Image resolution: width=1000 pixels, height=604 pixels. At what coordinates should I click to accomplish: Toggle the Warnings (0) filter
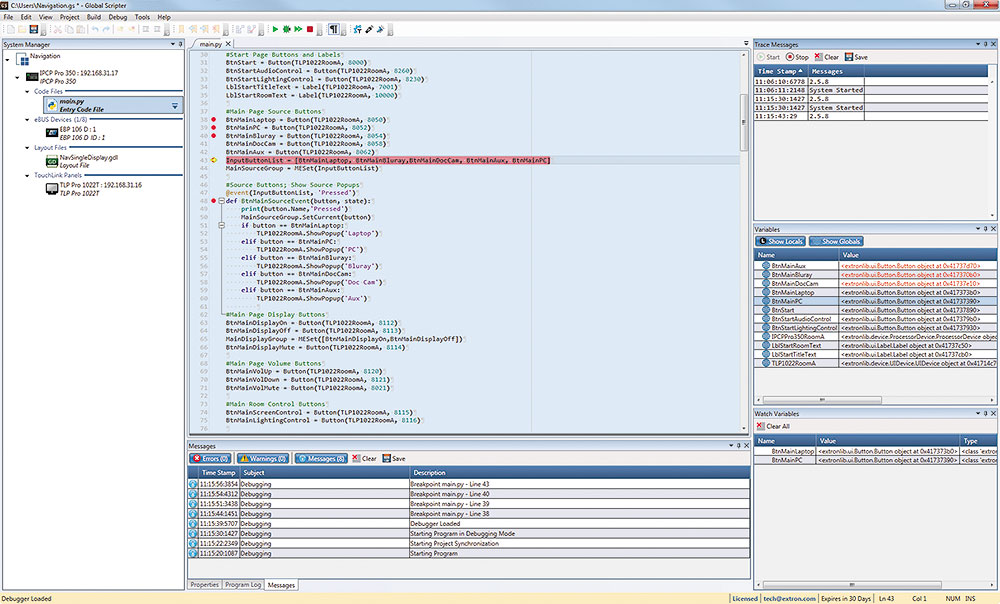263,458
